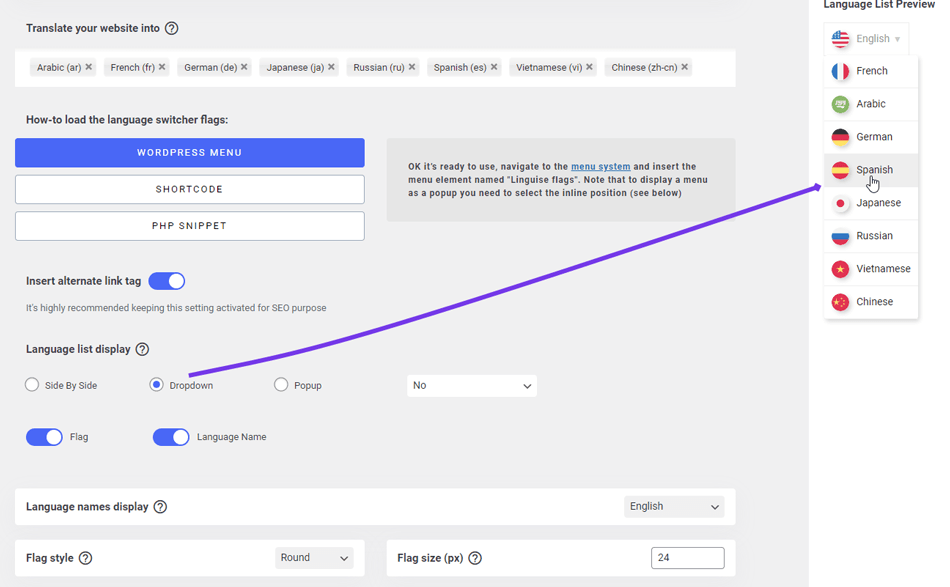This screenshot has width=950, height=587.
Task: Remove French (fr) language tag
Action: coord(162,67)
